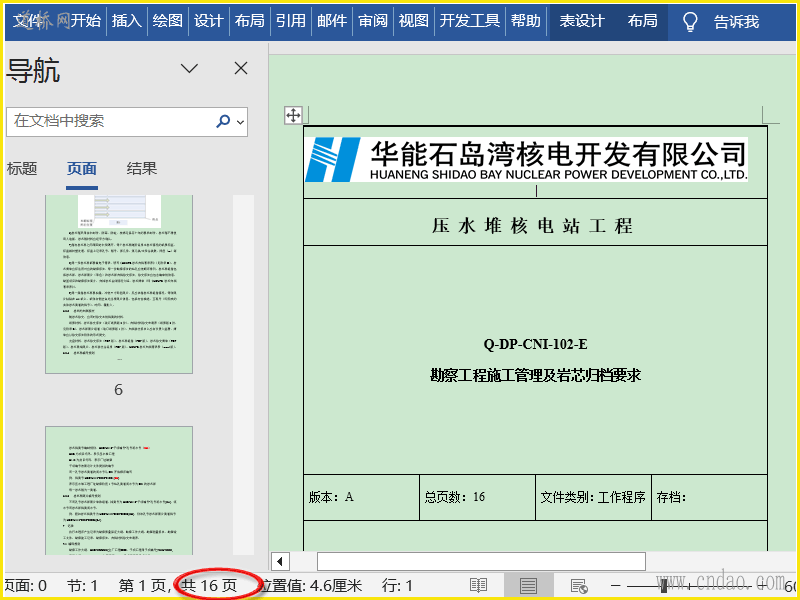Click the navigation pane vertical scrollbar
Viewport: 800px width, 600px height.
[x=243, y=374]
